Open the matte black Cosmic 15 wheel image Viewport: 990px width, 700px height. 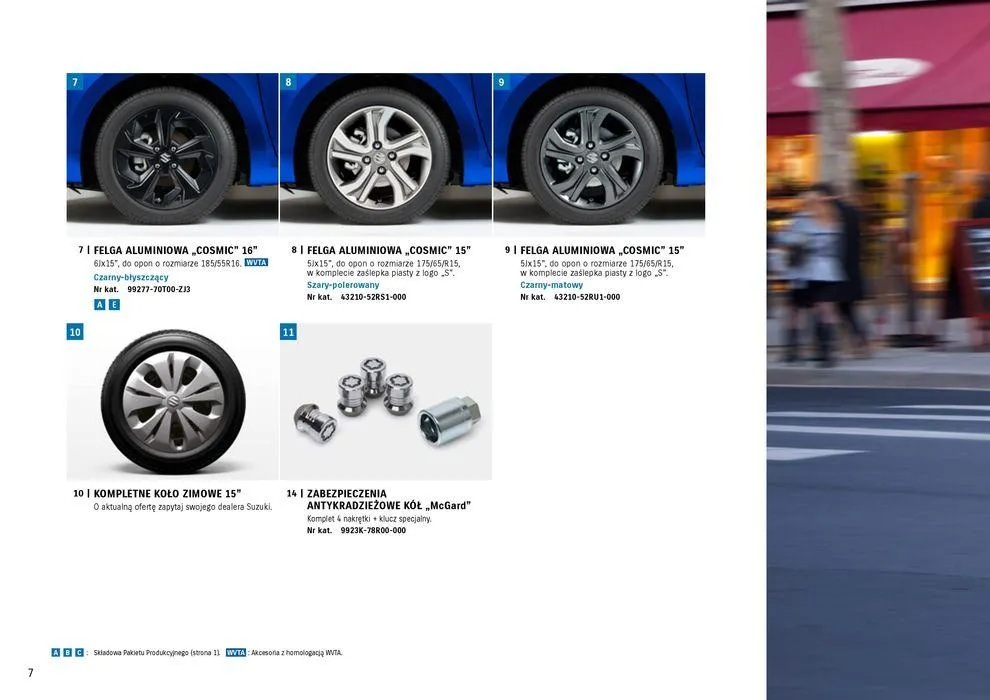tap(599, 155)
